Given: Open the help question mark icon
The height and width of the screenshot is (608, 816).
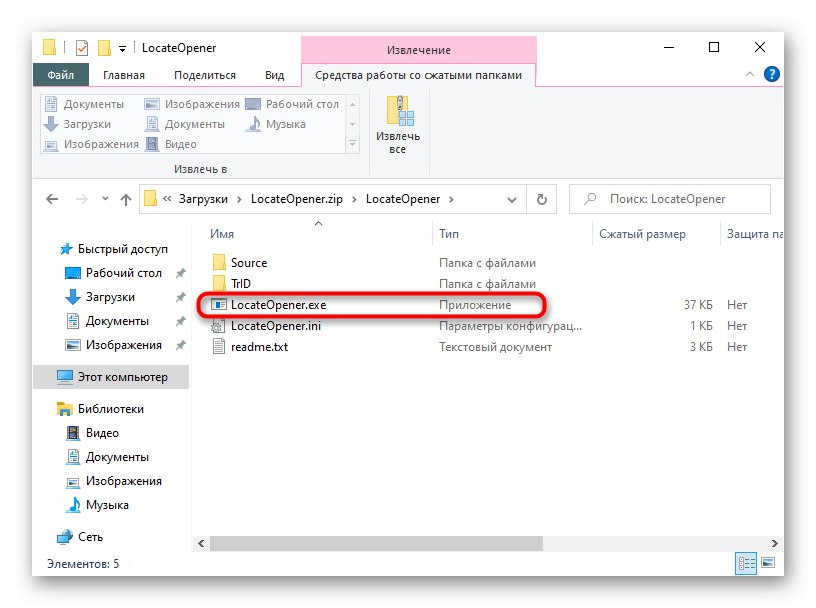Looking at the screenshot, I should pyautogui.click(x=771, y=74).
